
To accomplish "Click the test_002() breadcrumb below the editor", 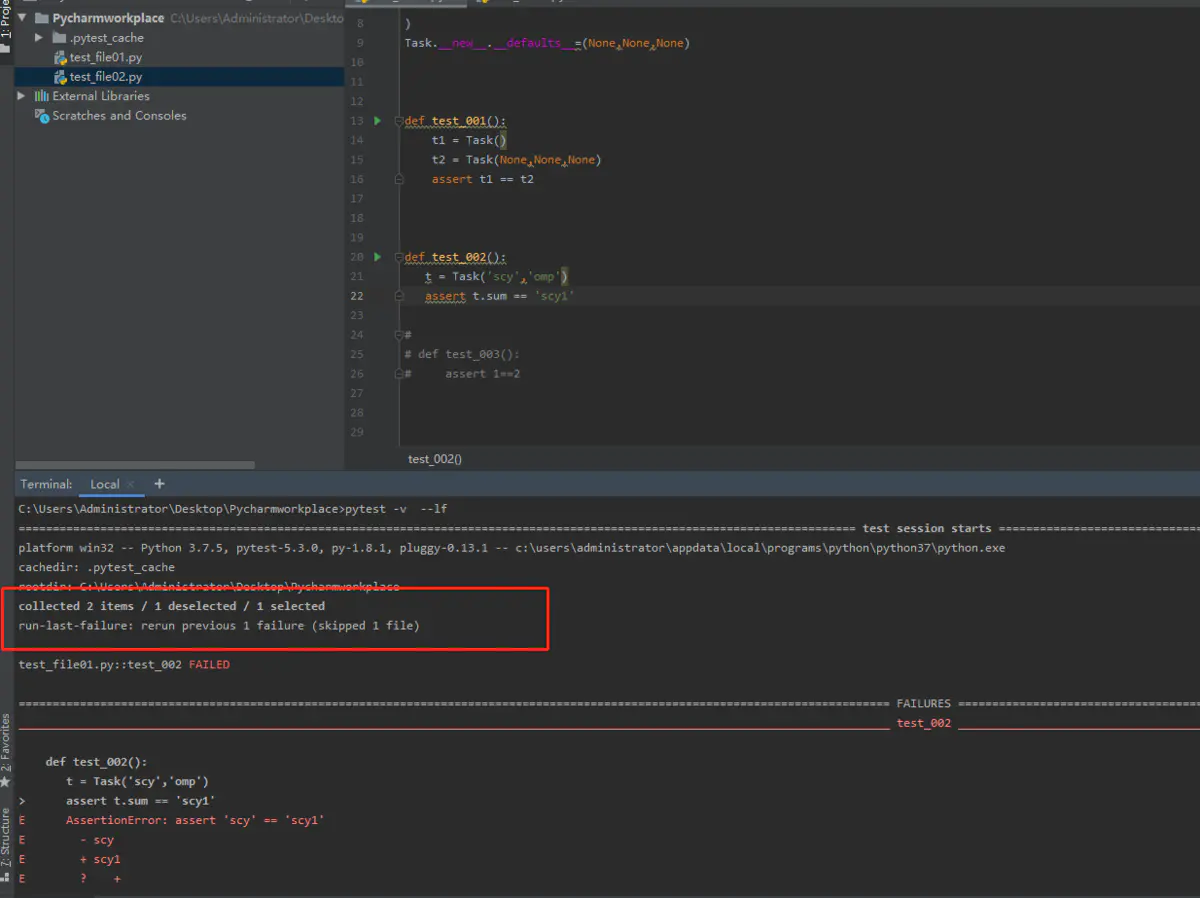I will [x=435, y=459].
